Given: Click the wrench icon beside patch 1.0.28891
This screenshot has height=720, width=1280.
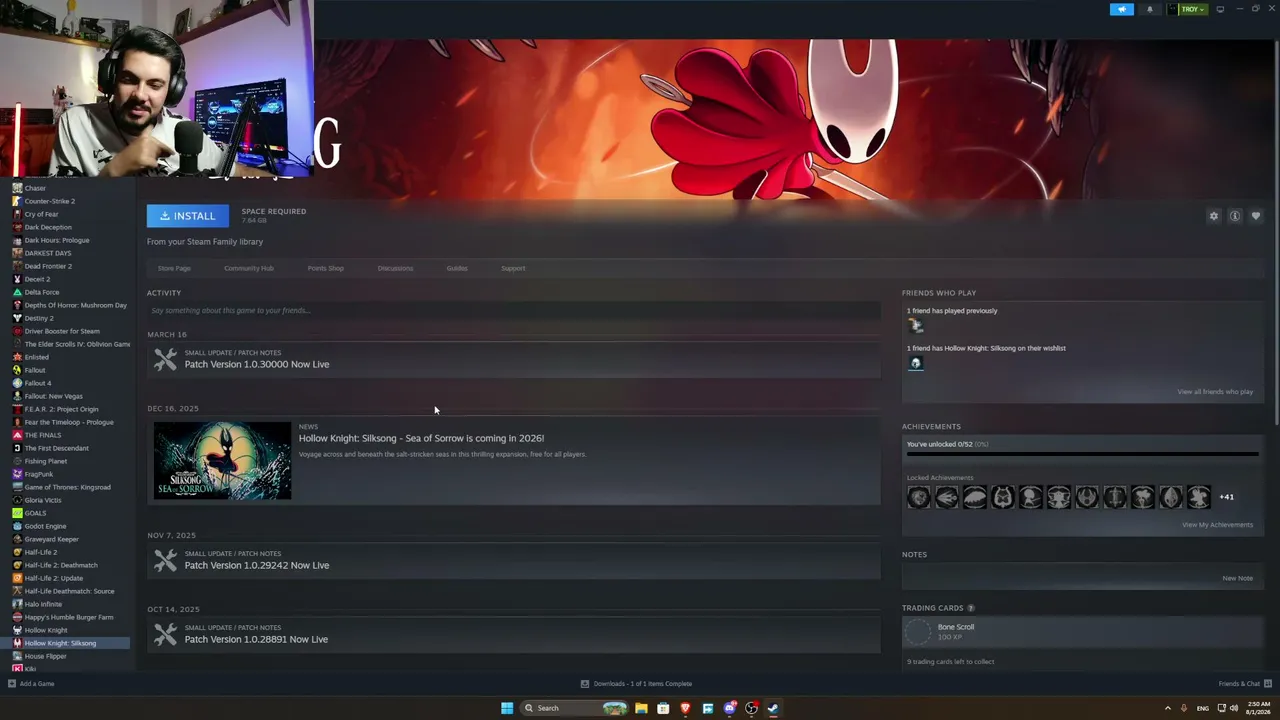Looking at the screenshot, I should (x=165, y=634).
